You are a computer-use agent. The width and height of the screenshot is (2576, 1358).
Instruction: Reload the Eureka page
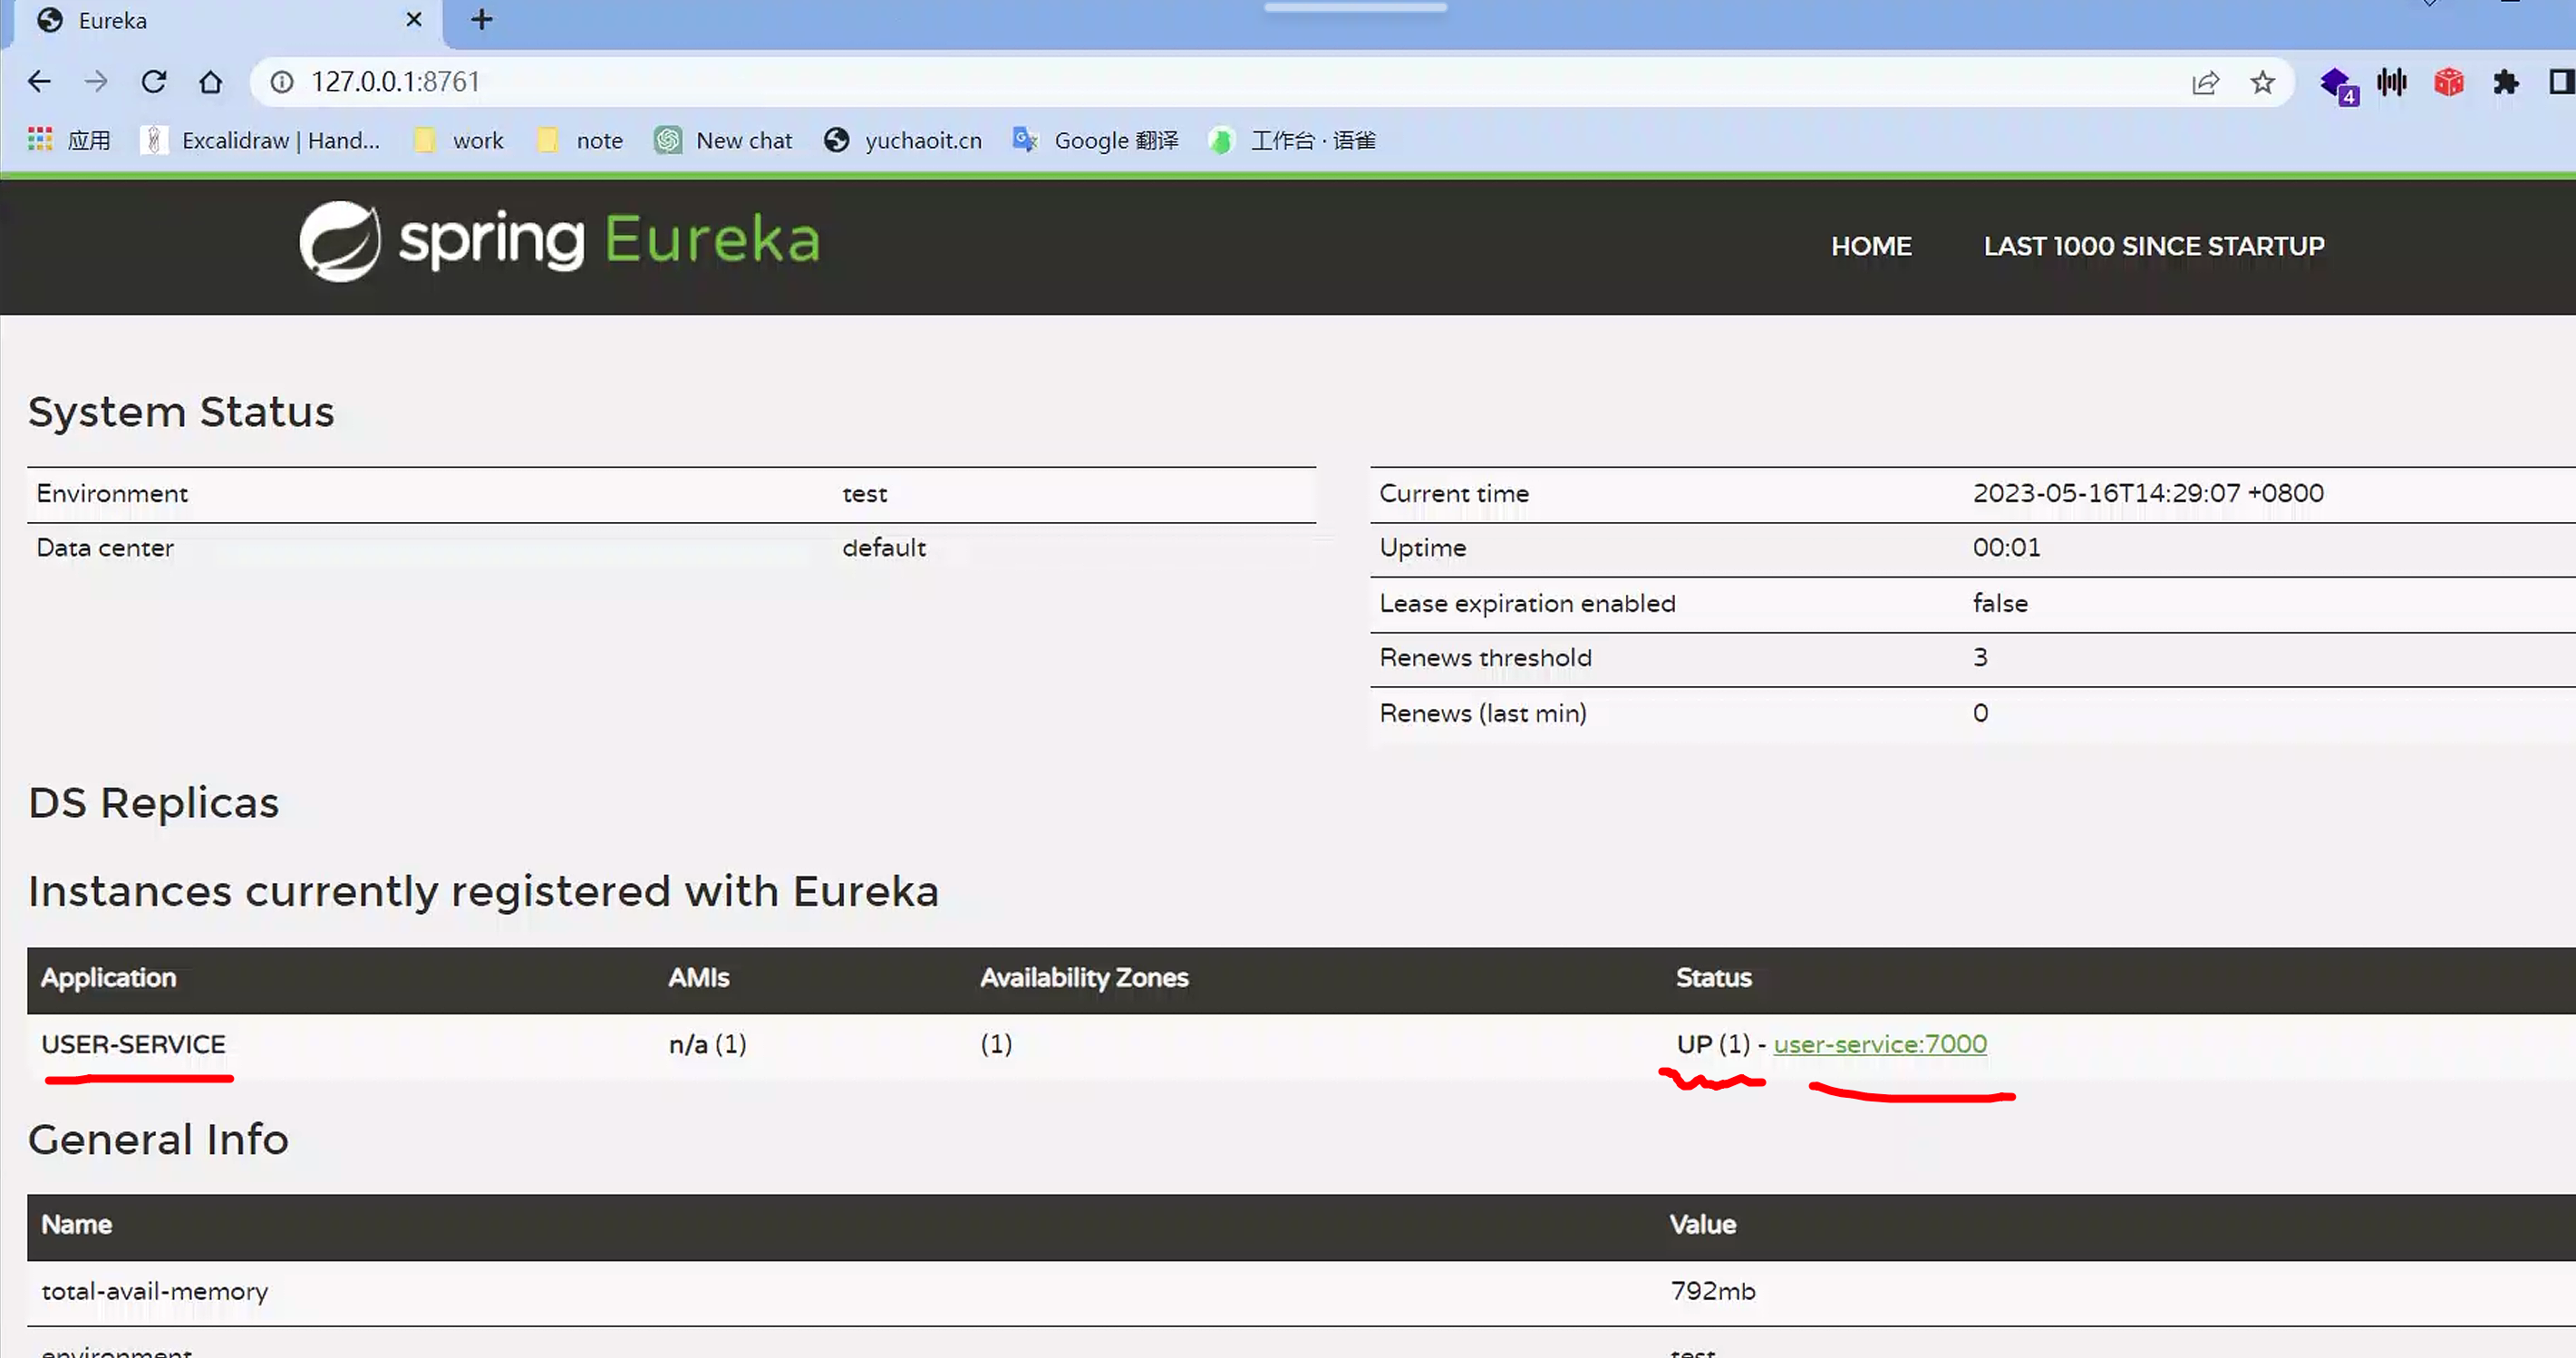153,82
